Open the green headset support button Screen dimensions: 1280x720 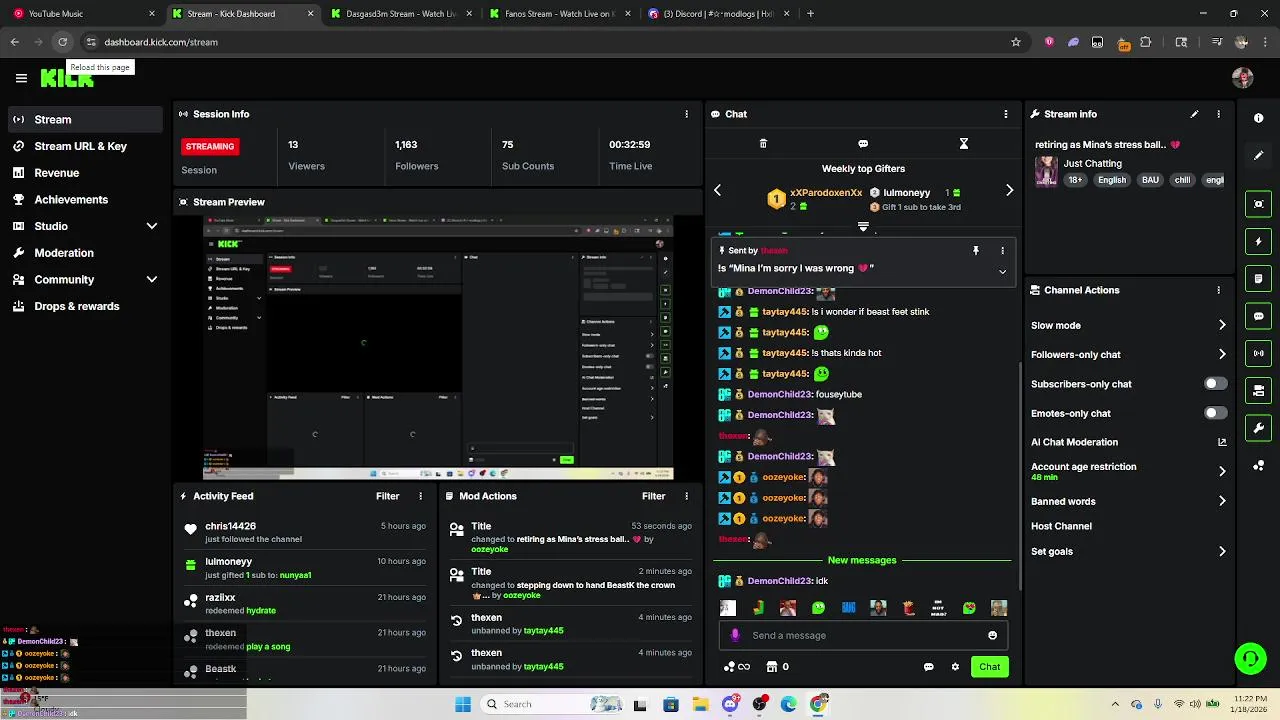pos(1250,658)
